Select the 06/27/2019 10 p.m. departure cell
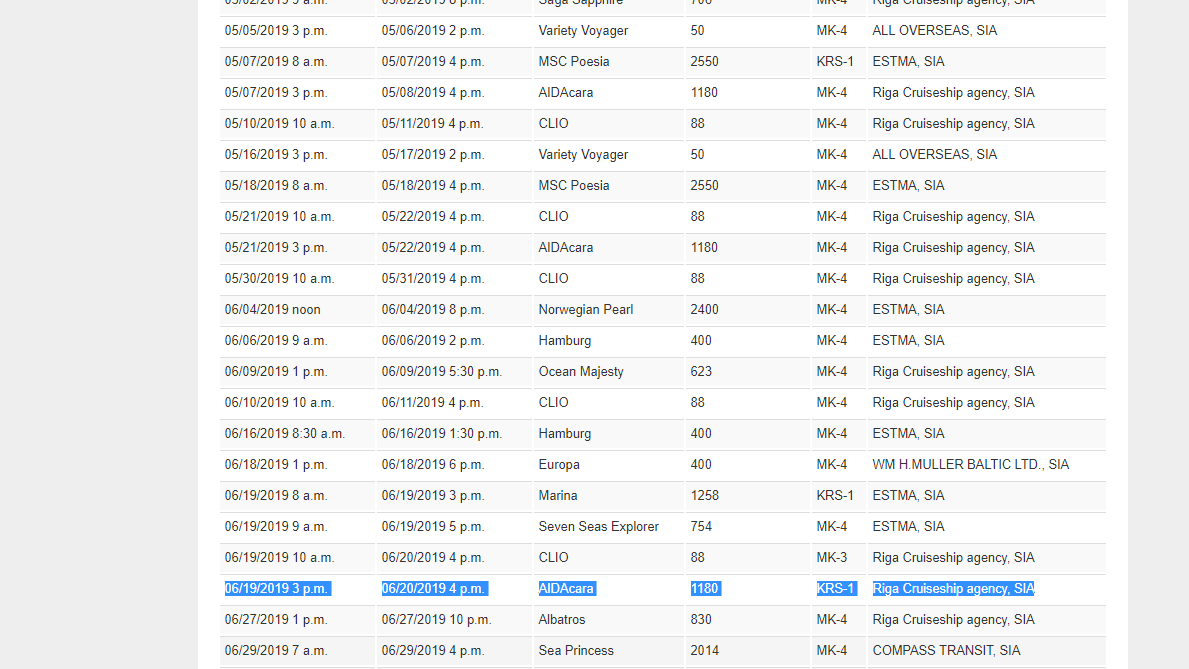The image size is (1189, 669). pyautogui.click(x=436, y=620)
